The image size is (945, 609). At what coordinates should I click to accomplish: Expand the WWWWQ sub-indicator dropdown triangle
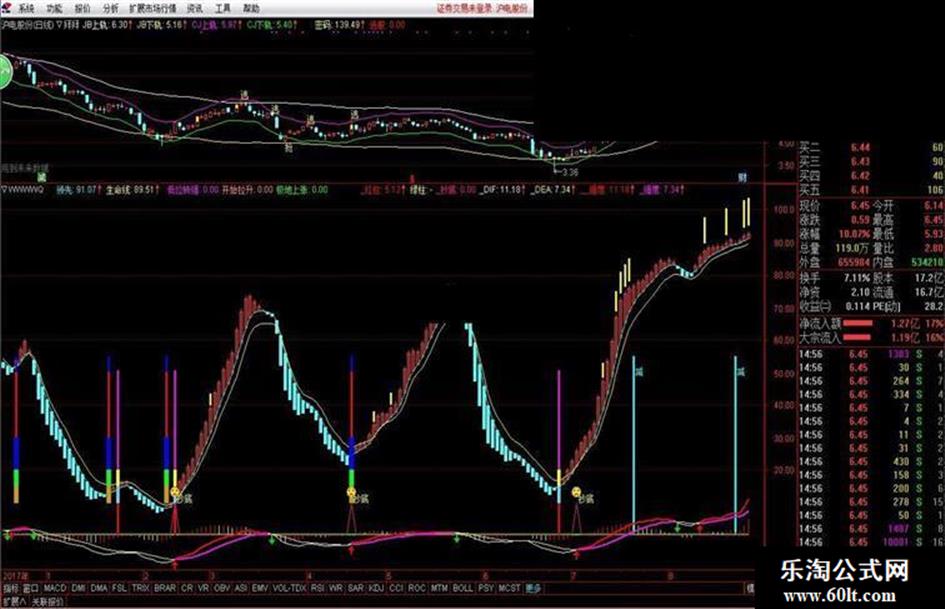(4, 189)
